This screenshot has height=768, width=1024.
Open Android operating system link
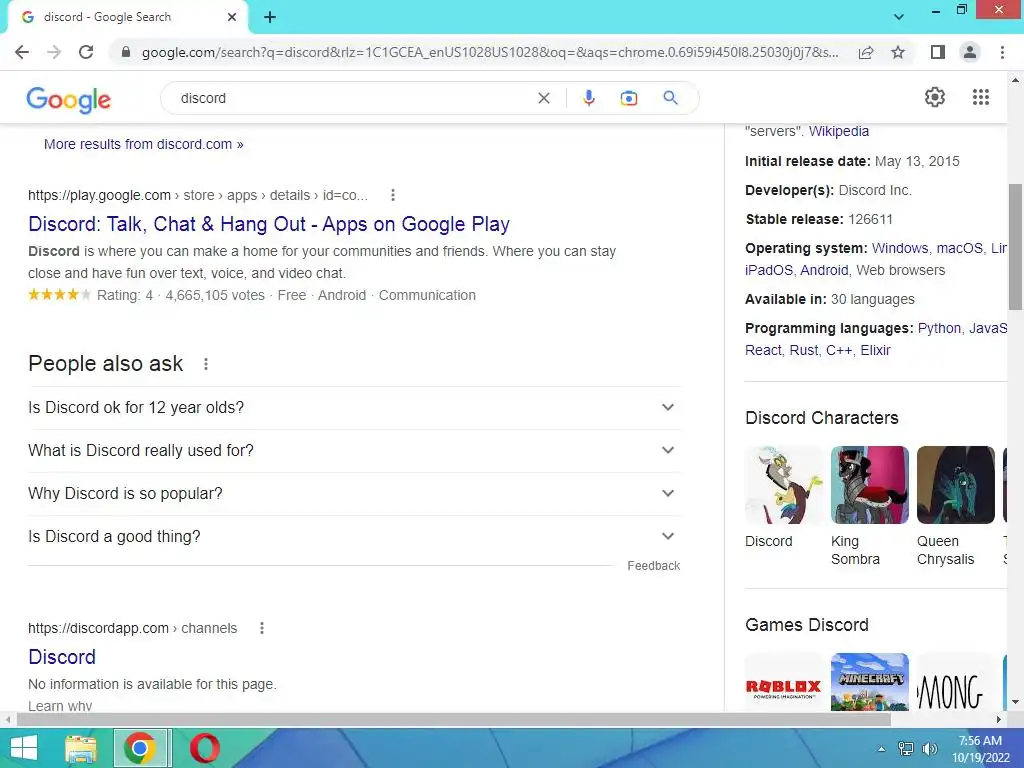coord(824,270)
